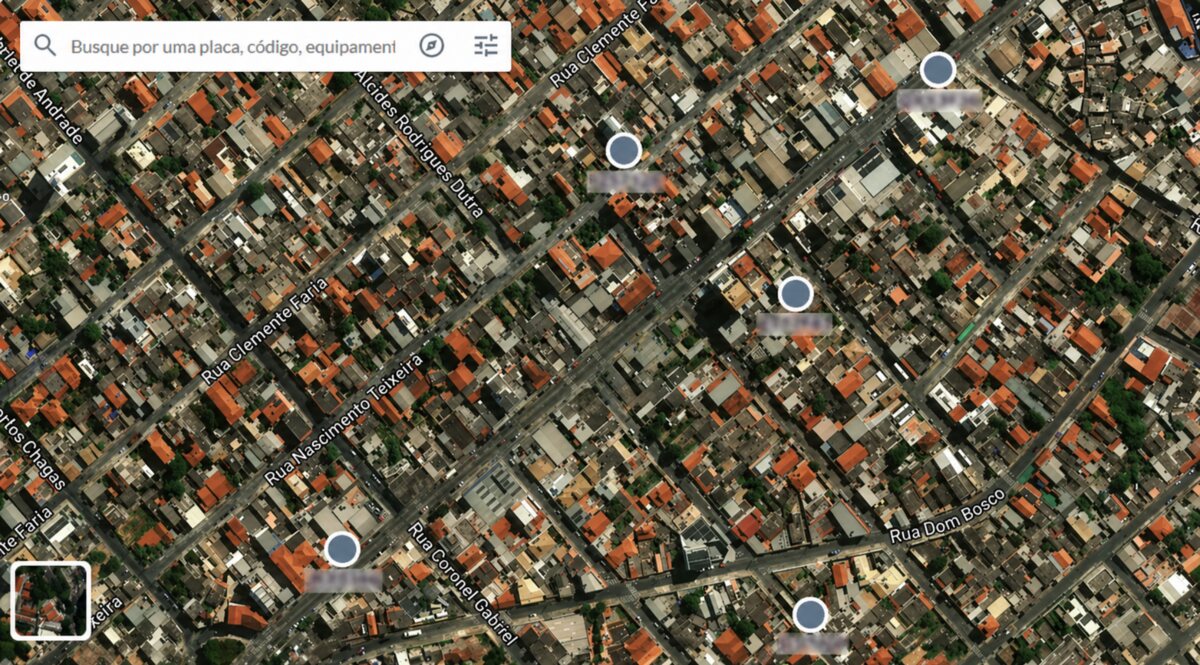Click the compass icon in search bar

point(431,46)
